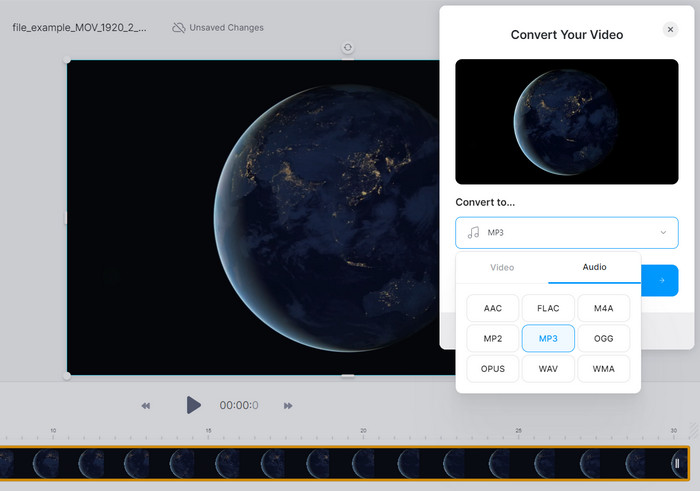Click the clip end trim handle

(677, 463)
